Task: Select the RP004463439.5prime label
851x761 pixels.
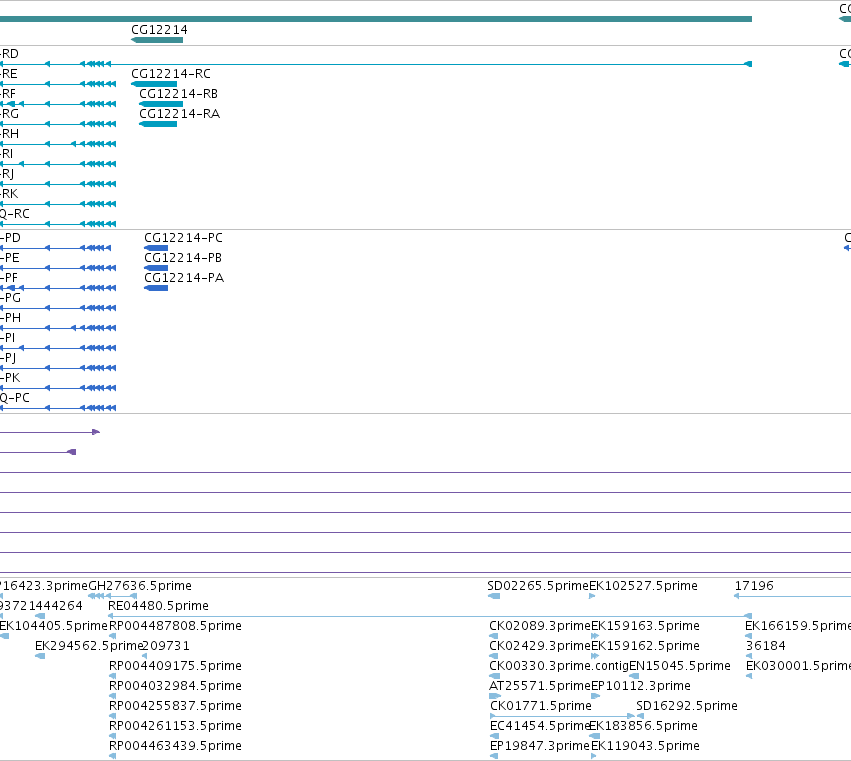Action: (175, 746)
